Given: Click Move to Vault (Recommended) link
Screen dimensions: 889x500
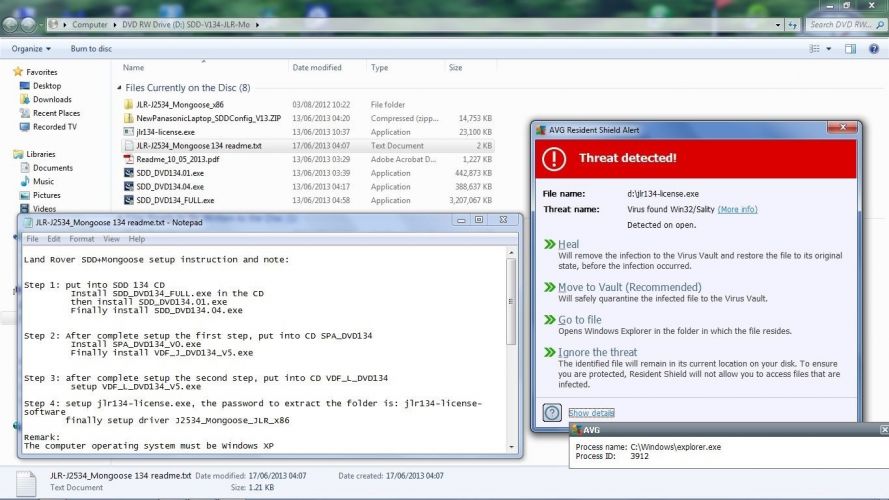Looking at the screenshot, I should pyautogui.click(x=629, y=287).
